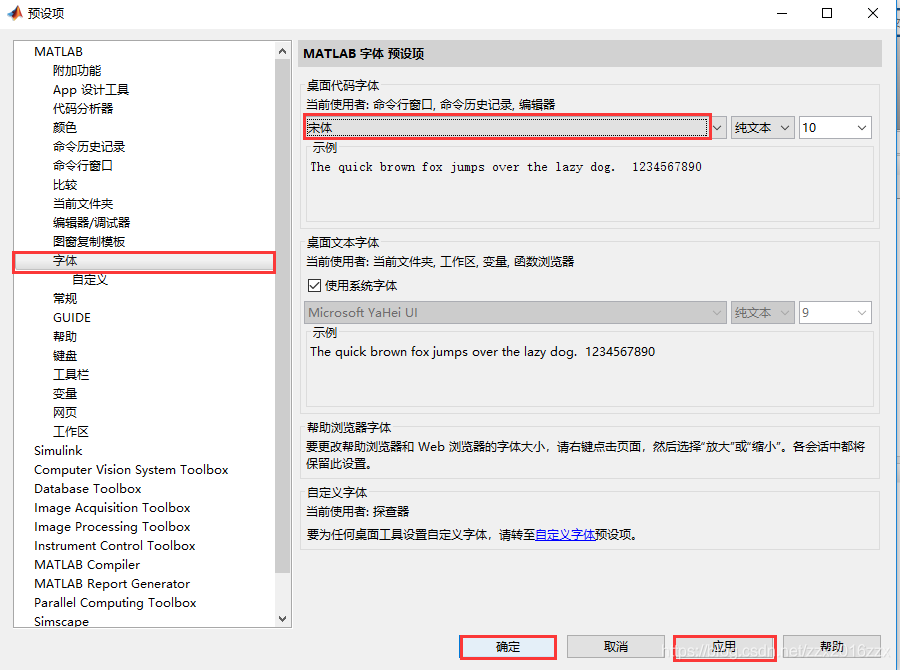This screenshot has height=670, width=900.
Task: Open the MATLAB Compiler preferences
Action: (x=87, y=565)
